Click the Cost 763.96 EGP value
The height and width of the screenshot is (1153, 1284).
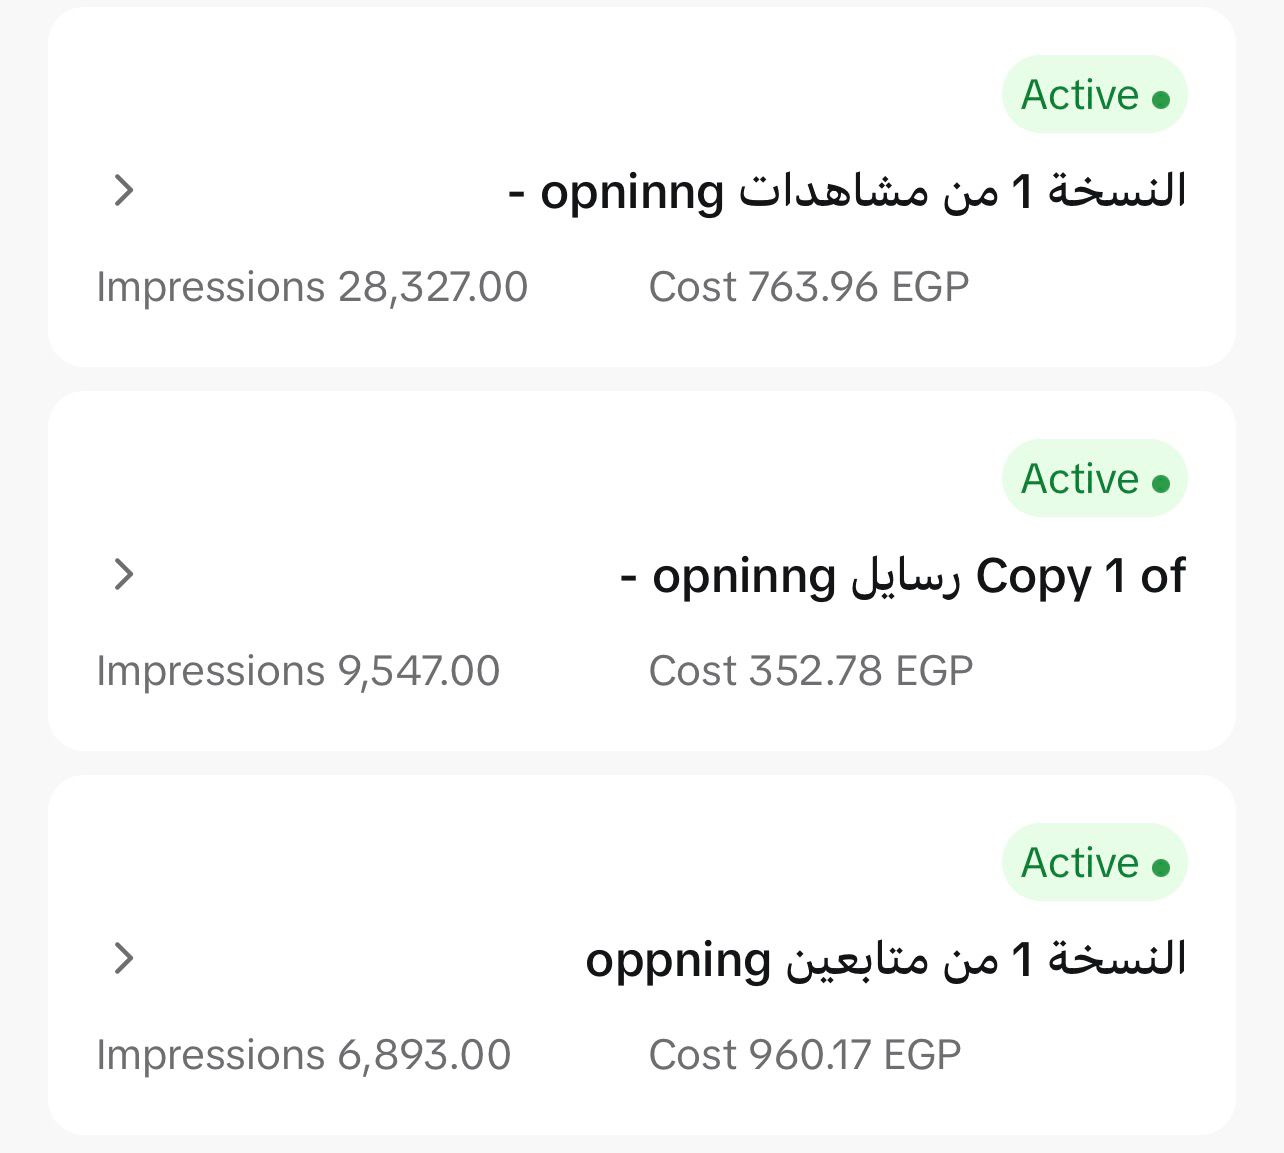[x=809, y=287]
